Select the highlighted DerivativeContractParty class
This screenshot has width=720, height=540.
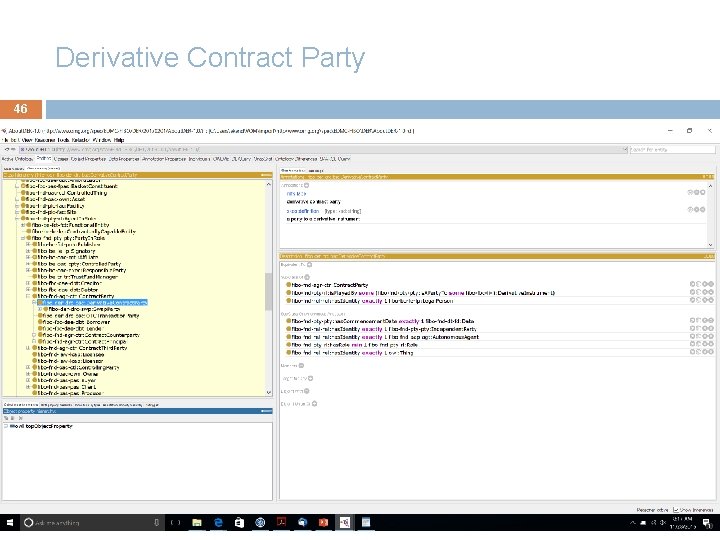click(92, 303)
